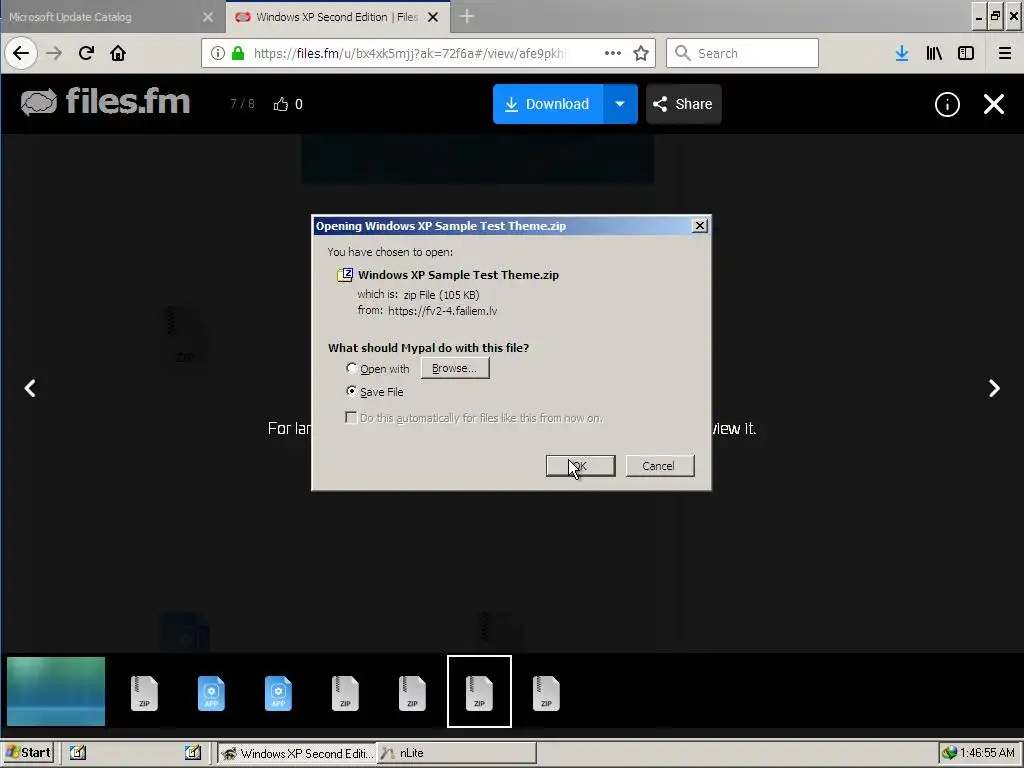This screenshot has height=768, width=1024.
Task: Click Browse in the download dialog
Action: [x=455, y=368]
